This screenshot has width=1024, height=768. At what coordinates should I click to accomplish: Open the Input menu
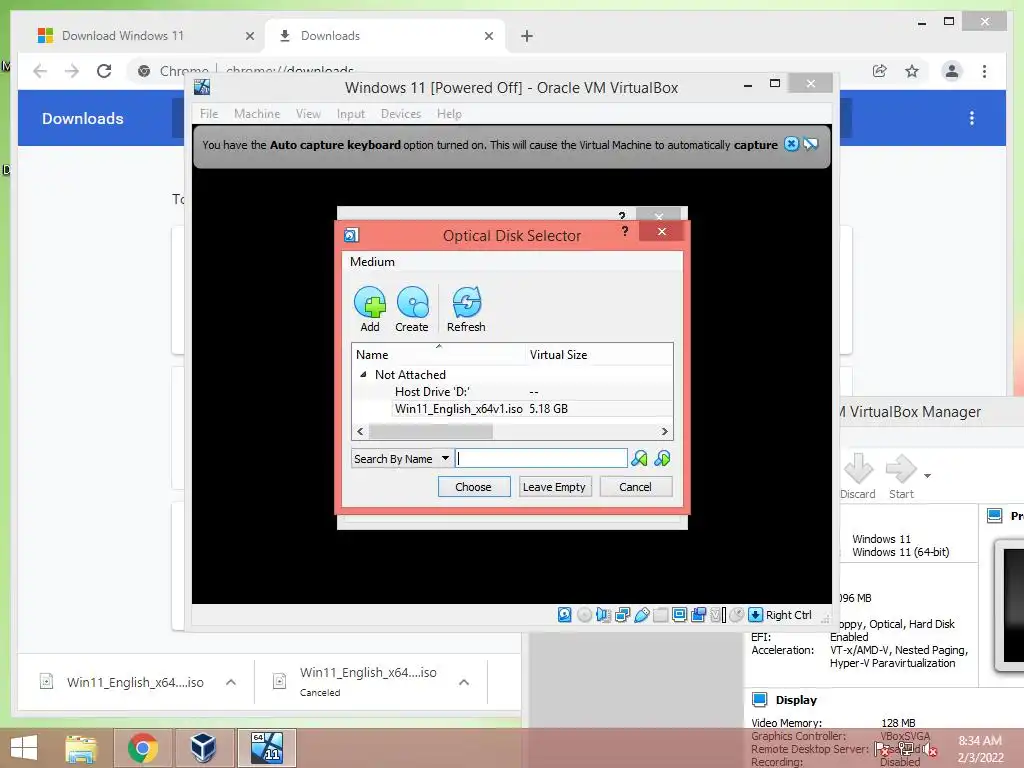(x=351, y=114)
